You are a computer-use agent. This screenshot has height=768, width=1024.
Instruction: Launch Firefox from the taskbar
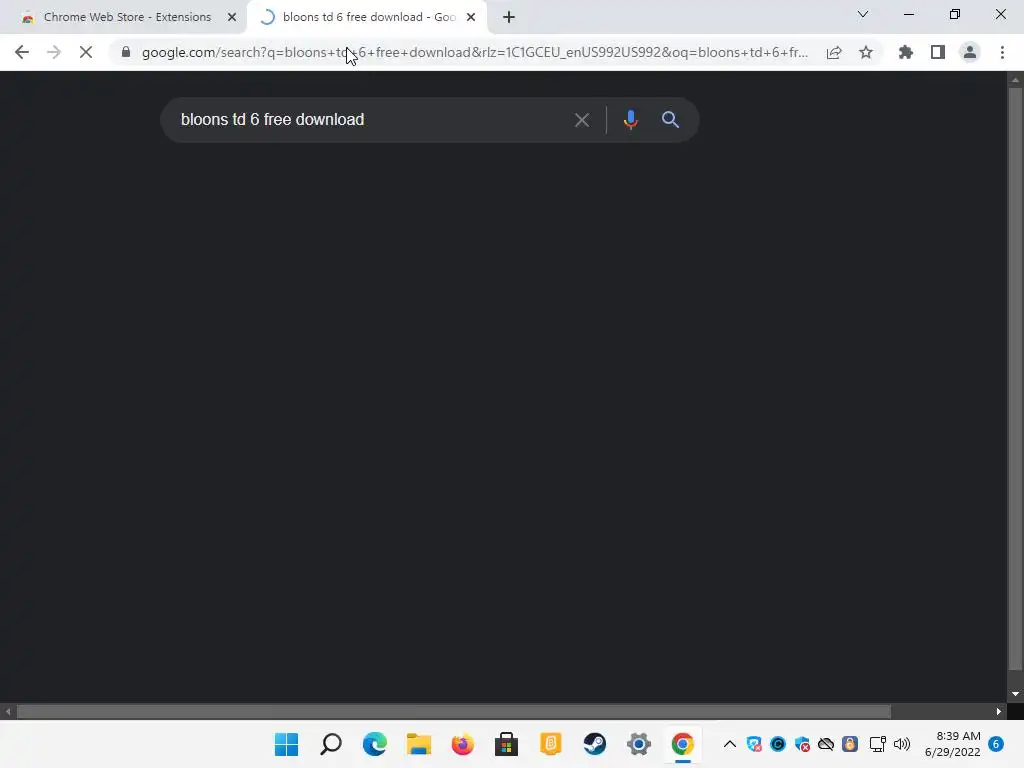[x=462, y=744]
